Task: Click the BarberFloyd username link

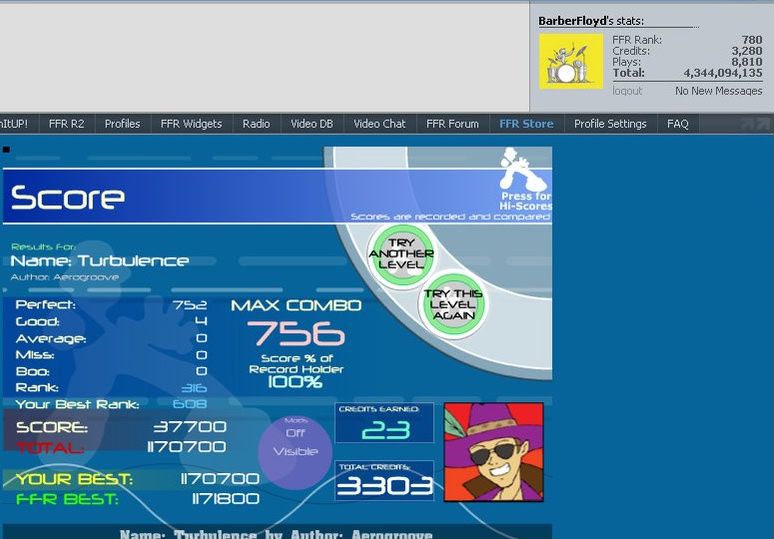Action: (x=573, y=21)
